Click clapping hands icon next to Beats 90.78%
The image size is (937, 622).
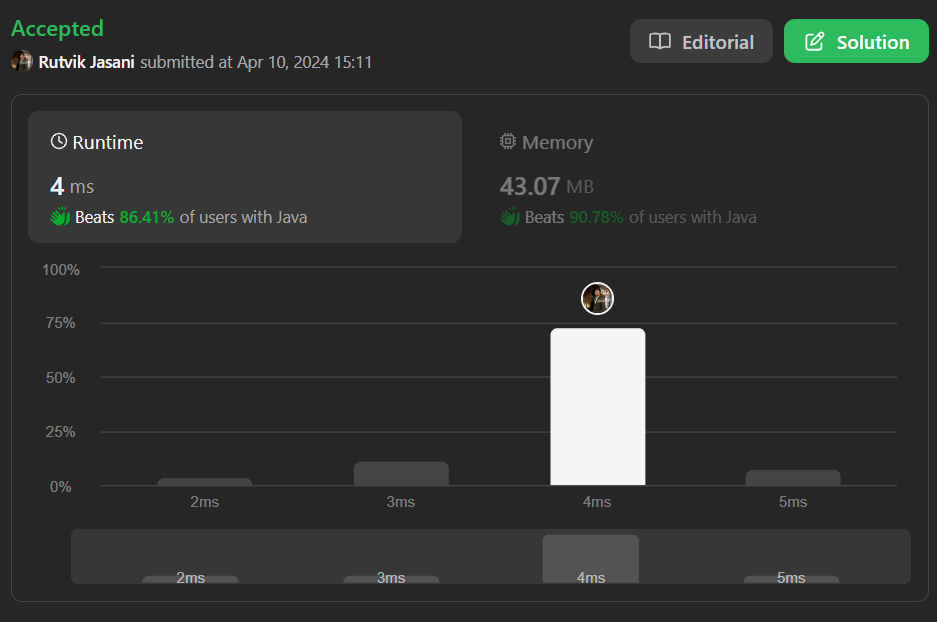coord(510,217)
